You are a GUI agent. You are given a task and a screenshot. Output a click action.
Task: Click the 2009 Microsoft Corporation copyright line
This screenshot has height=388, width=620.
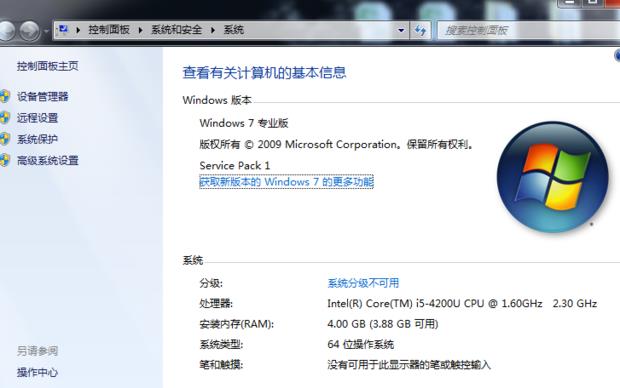(336, 144)
